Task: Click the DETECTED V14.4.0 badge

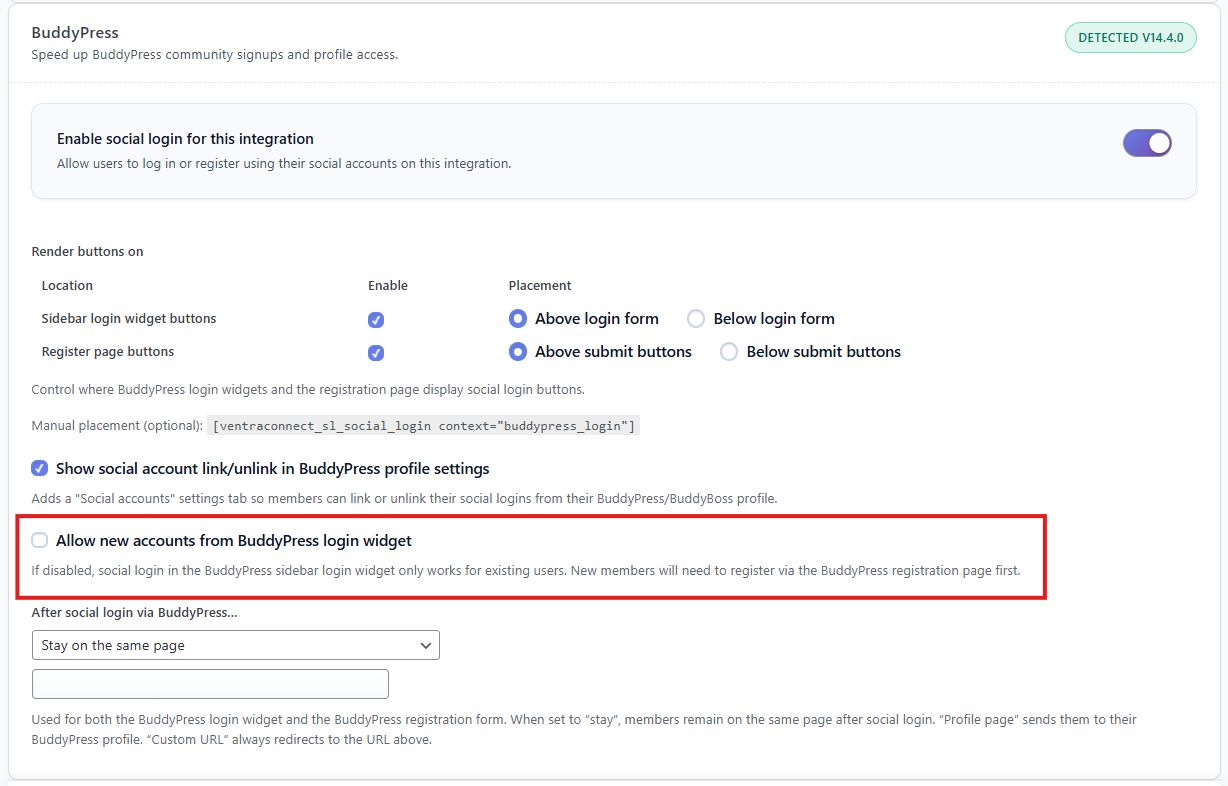Action: [1130, 36]
